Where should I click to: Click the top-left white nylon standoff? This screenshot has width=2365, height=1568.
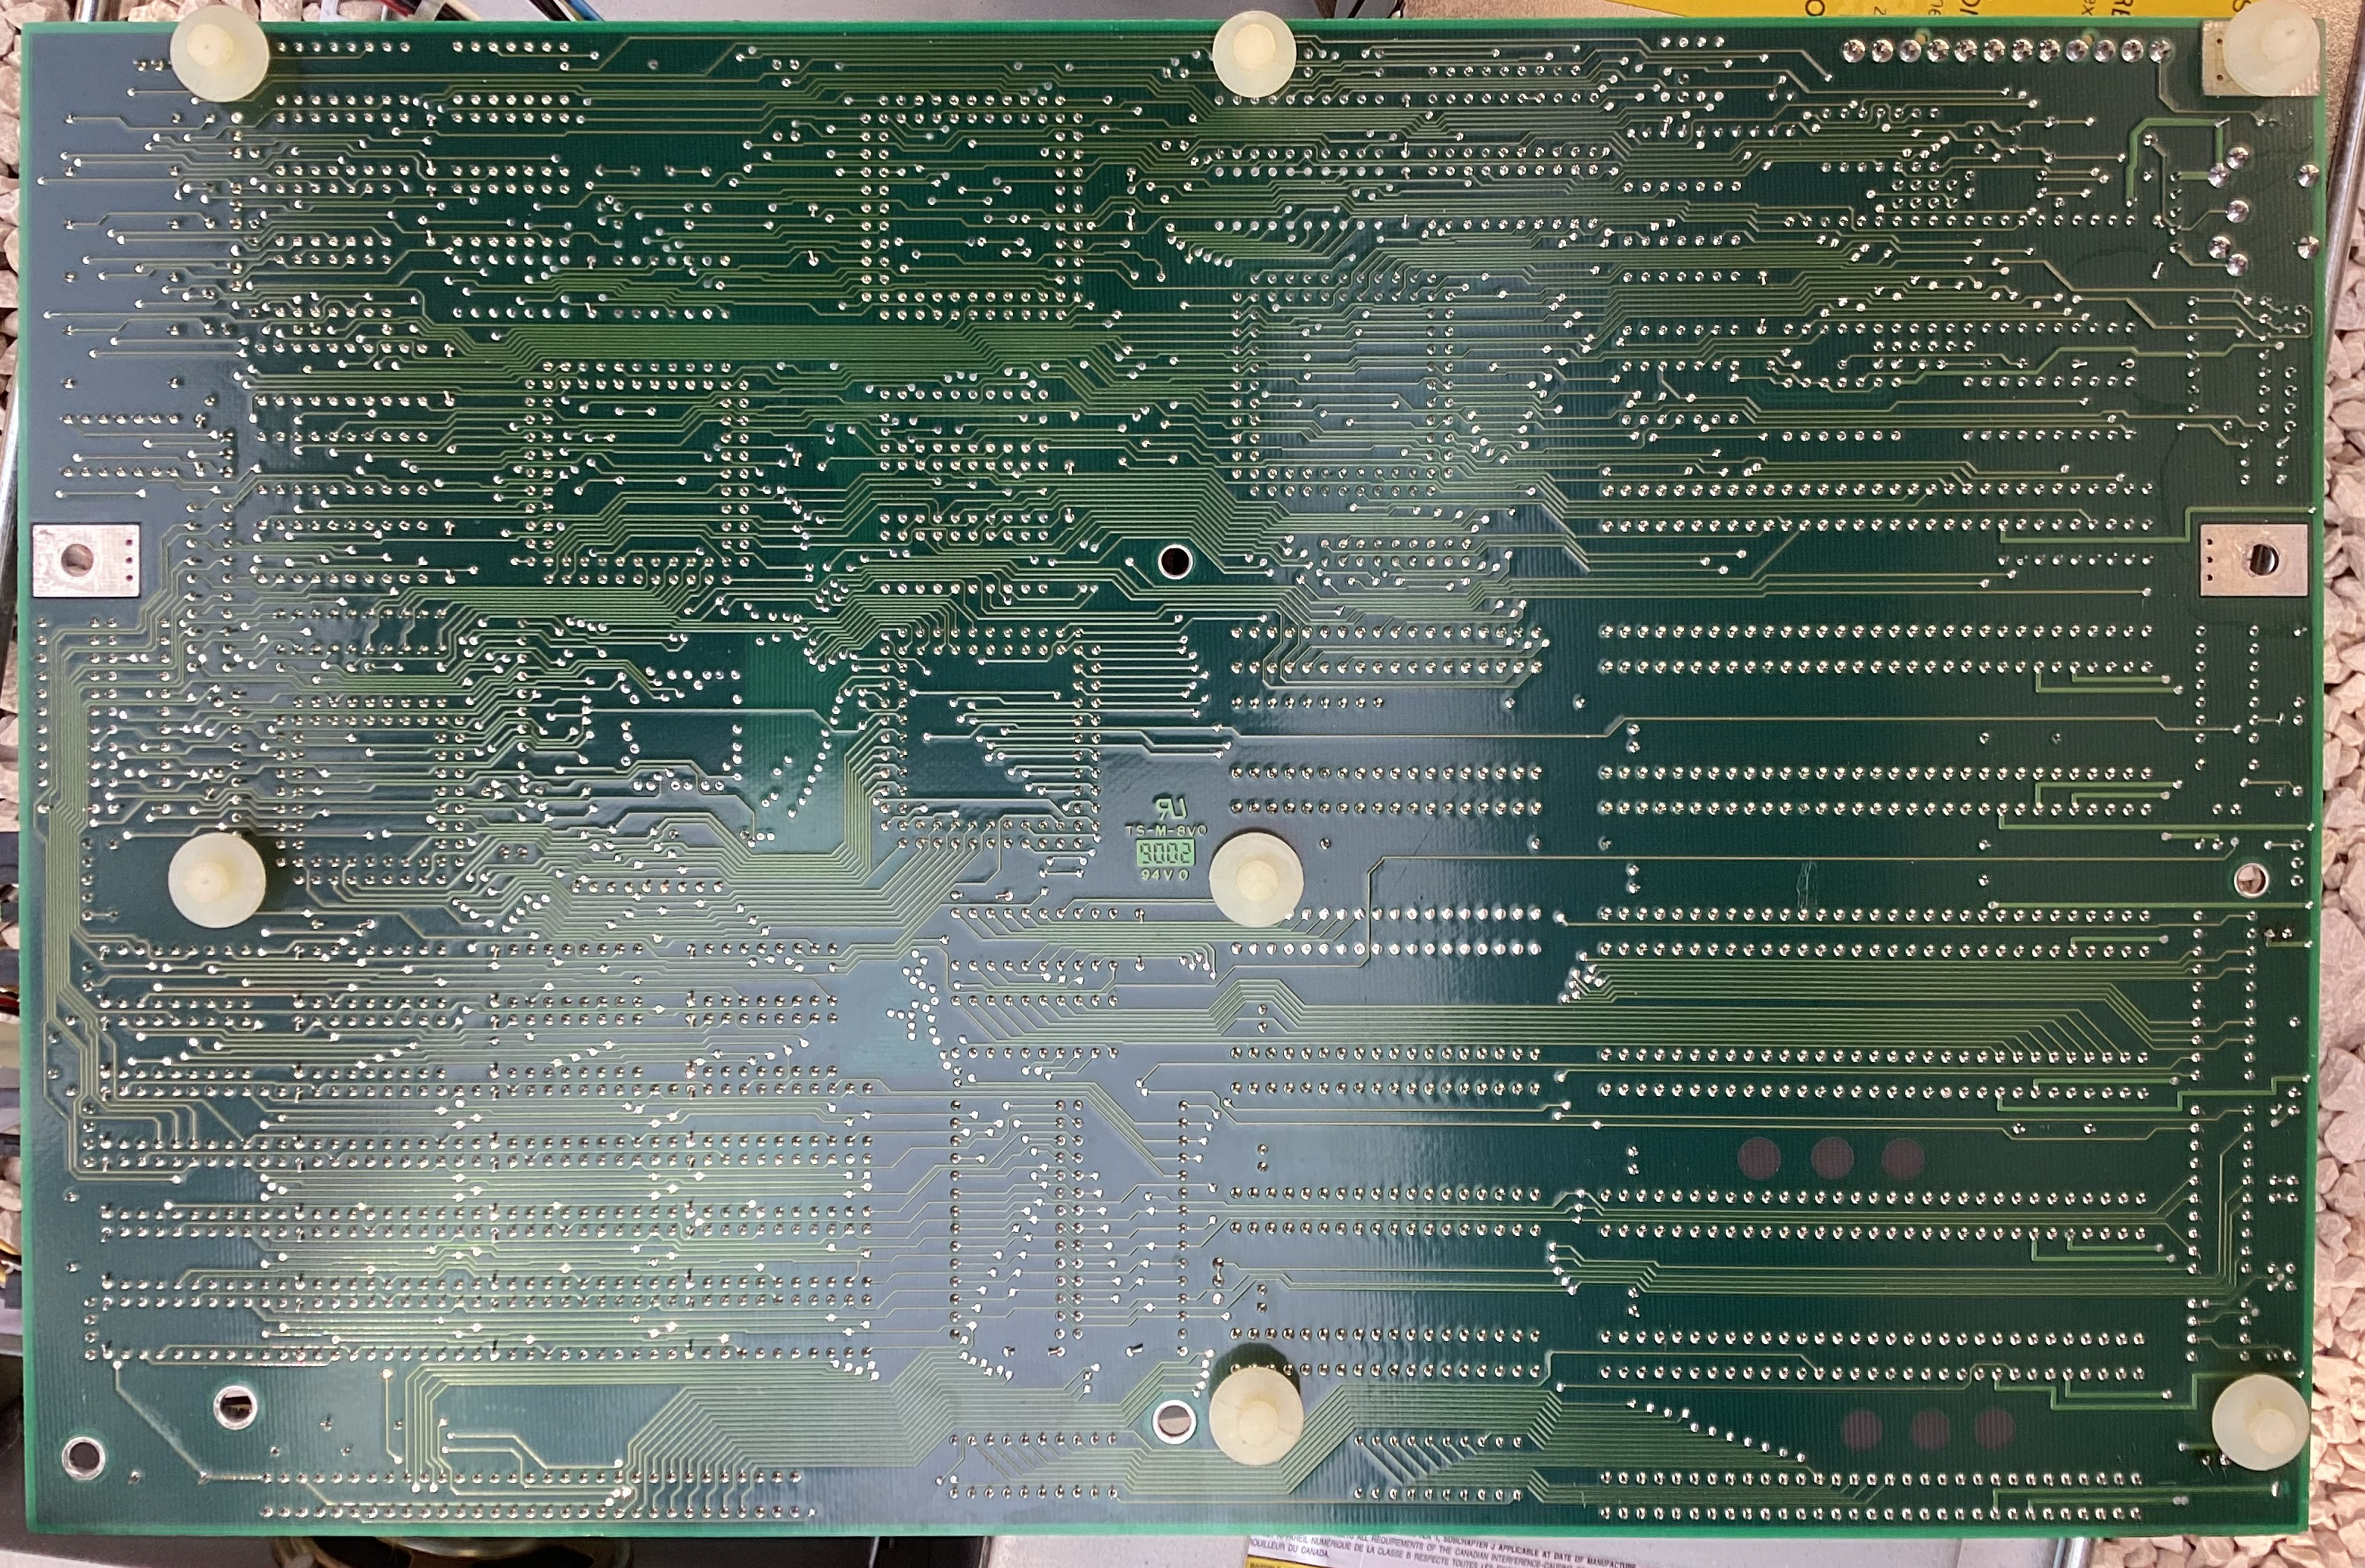[219, 55]
